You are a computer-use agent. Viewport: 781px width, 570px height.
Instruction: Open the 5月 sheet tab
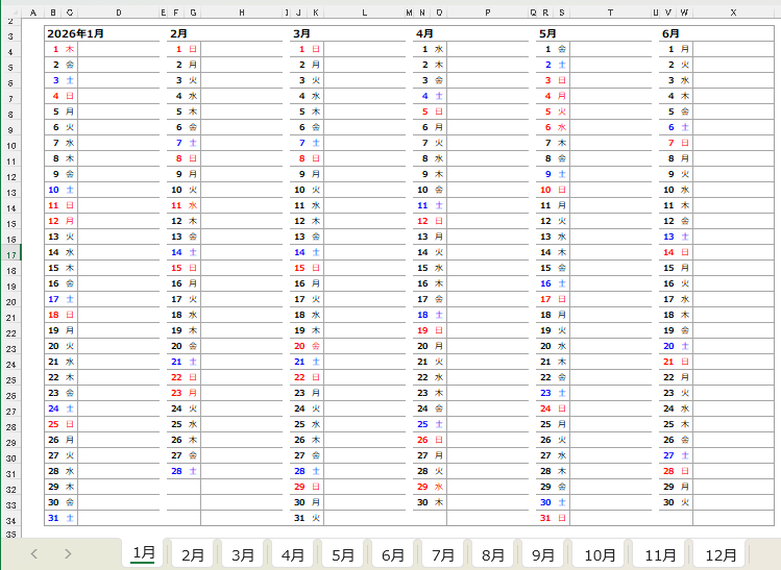343,554
